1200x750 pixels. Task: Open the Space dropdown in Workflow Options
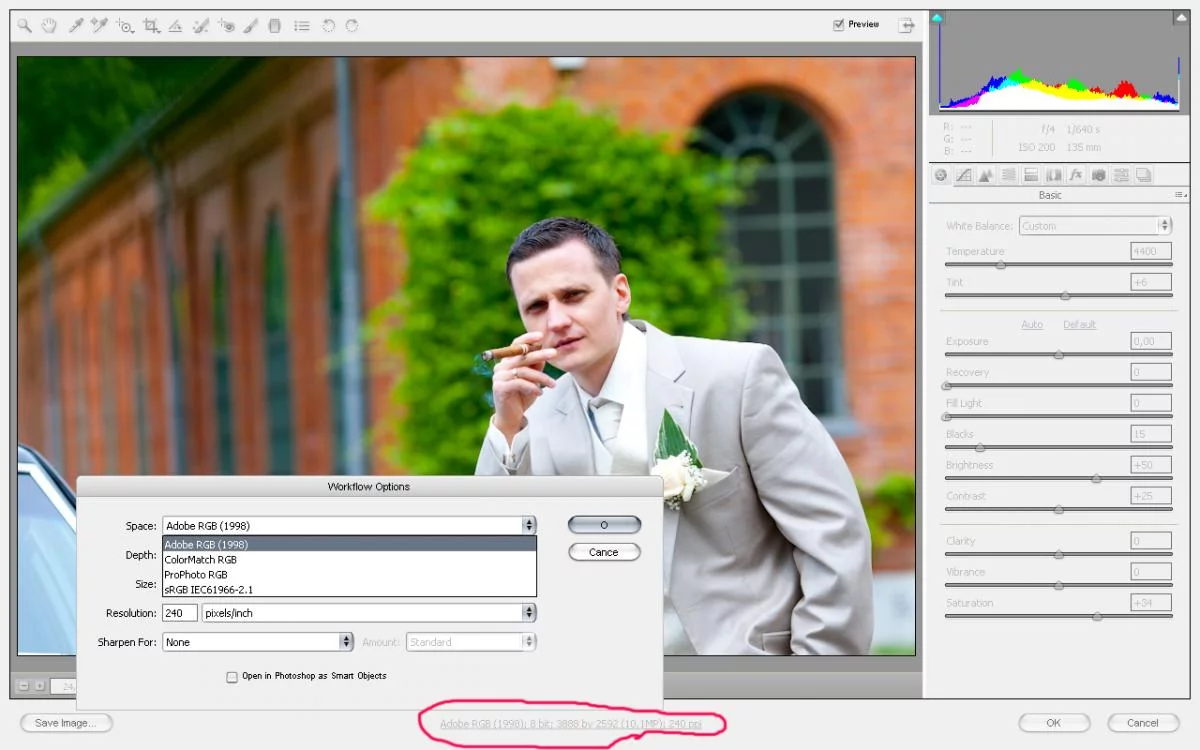click(x=349, y=525)
